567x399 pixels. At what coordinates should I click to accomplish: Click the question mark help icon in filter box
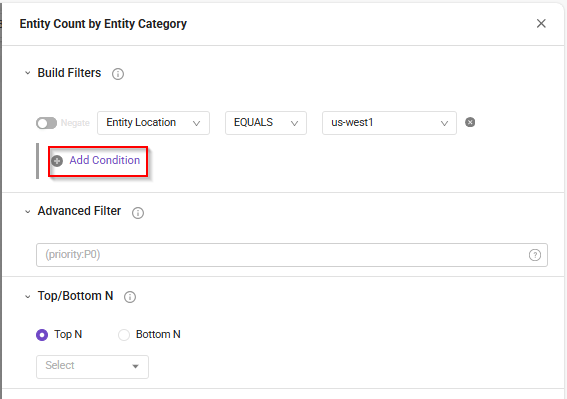[x=535, y=255]
